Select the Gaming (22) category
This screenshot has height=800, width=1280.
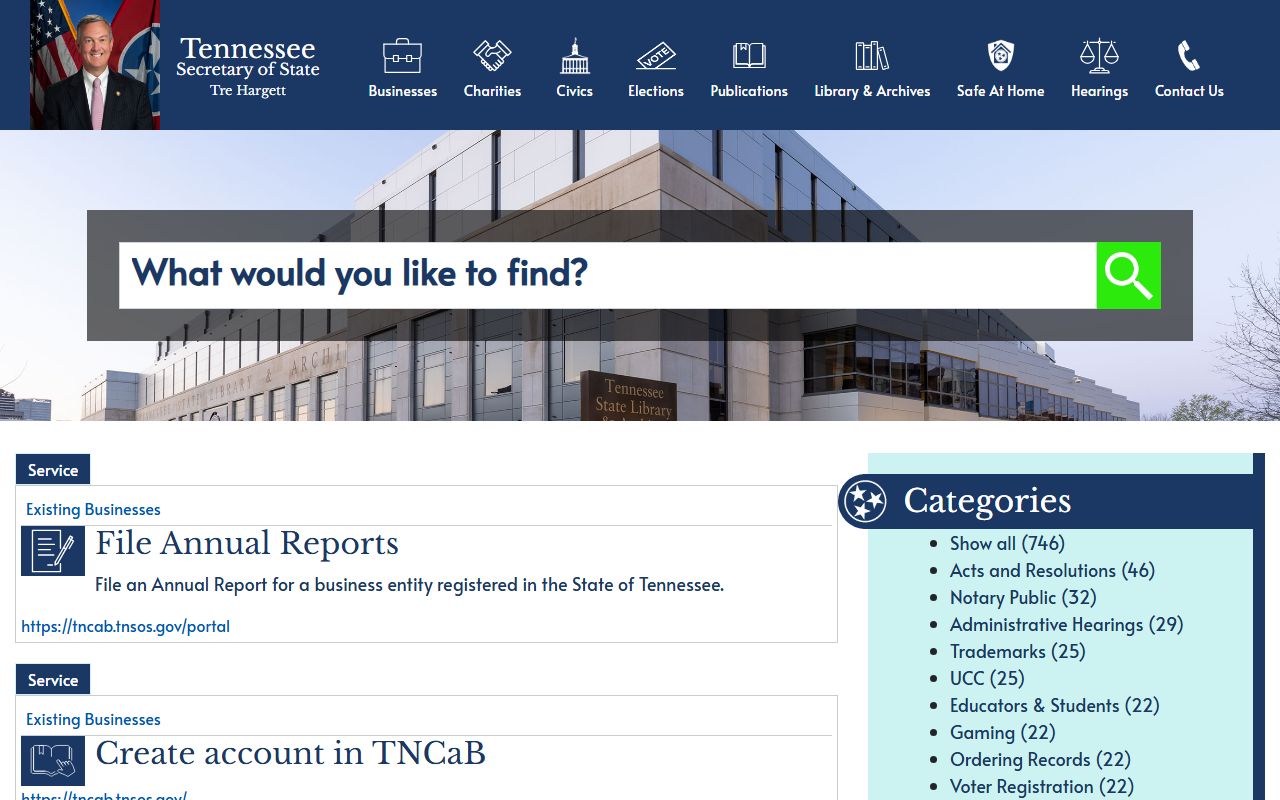(1002, 732)
